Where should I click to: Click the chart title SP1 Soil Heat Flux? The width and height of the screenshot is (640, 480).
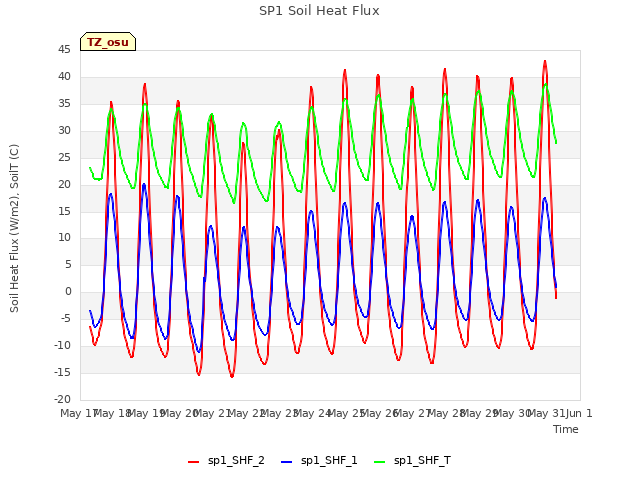coord(319,11)
